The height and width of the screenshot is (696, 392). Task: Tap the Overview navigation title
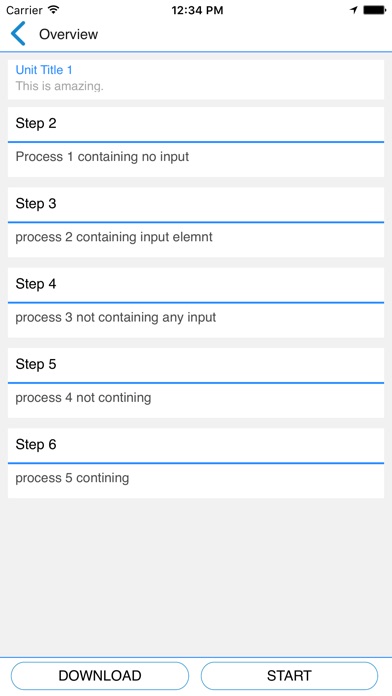[68, 34]
